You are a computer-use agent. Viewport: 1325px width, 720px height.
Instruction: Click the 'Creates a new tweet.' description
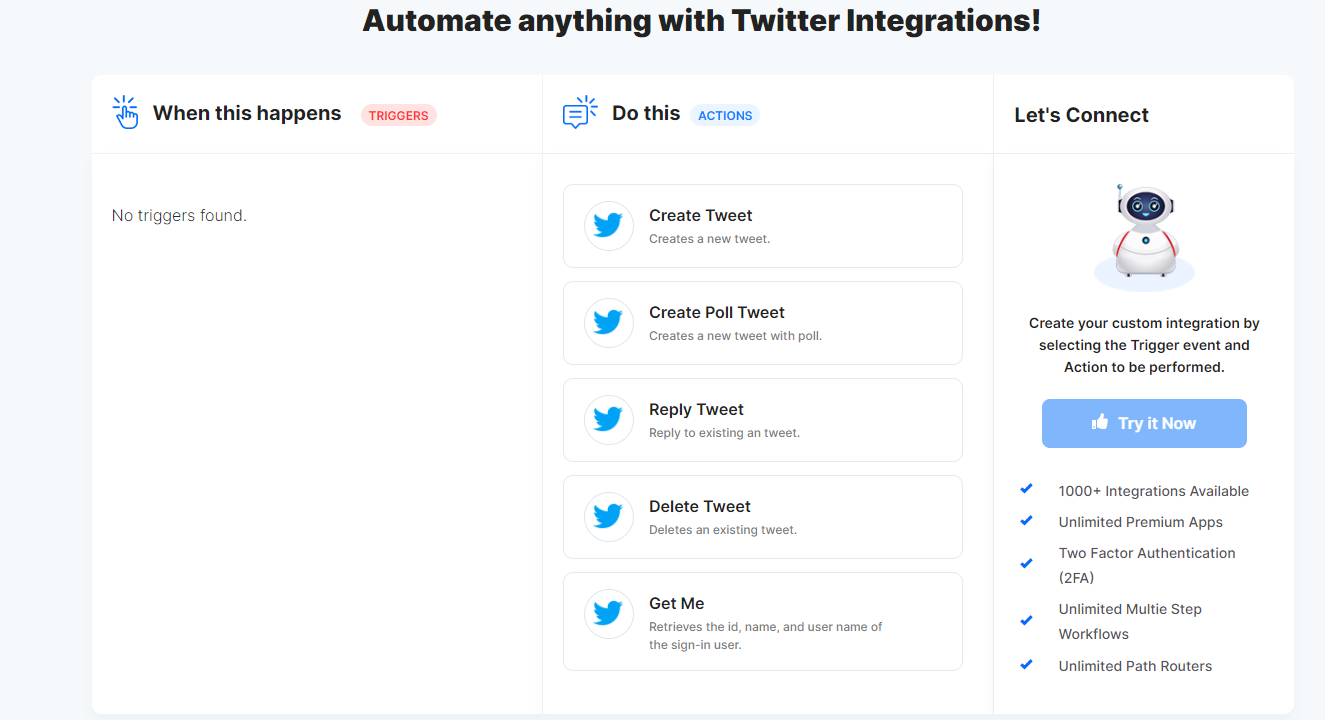[x=709, y=239]
